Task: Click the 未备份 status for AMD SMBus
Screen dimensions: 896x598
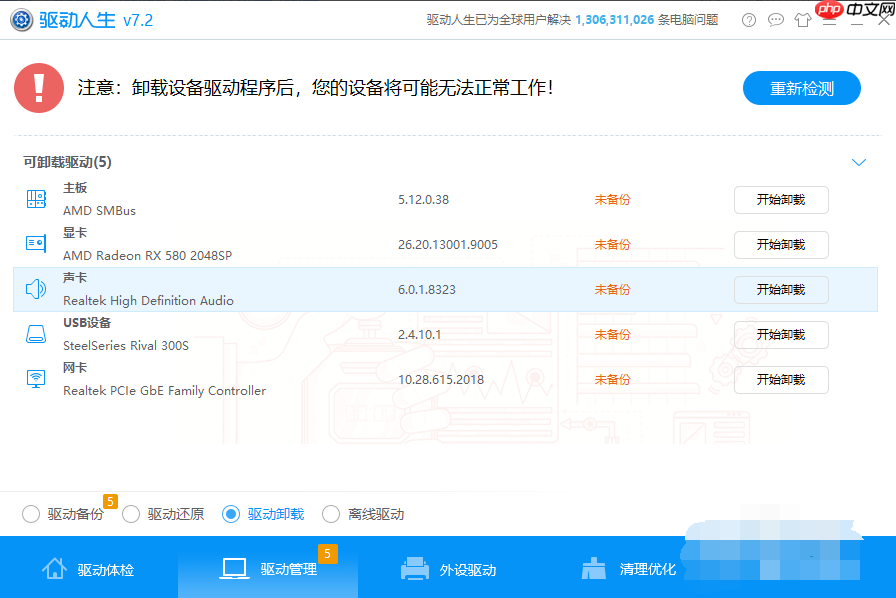Action: (613, 200)
